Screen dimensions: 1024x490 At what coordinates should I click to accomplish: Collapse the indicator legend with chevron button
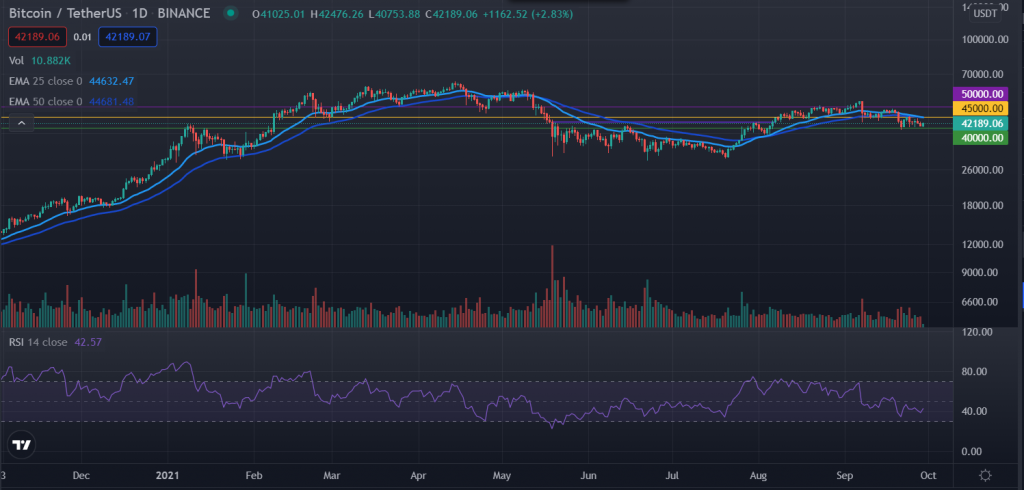[x=22, y=123]
